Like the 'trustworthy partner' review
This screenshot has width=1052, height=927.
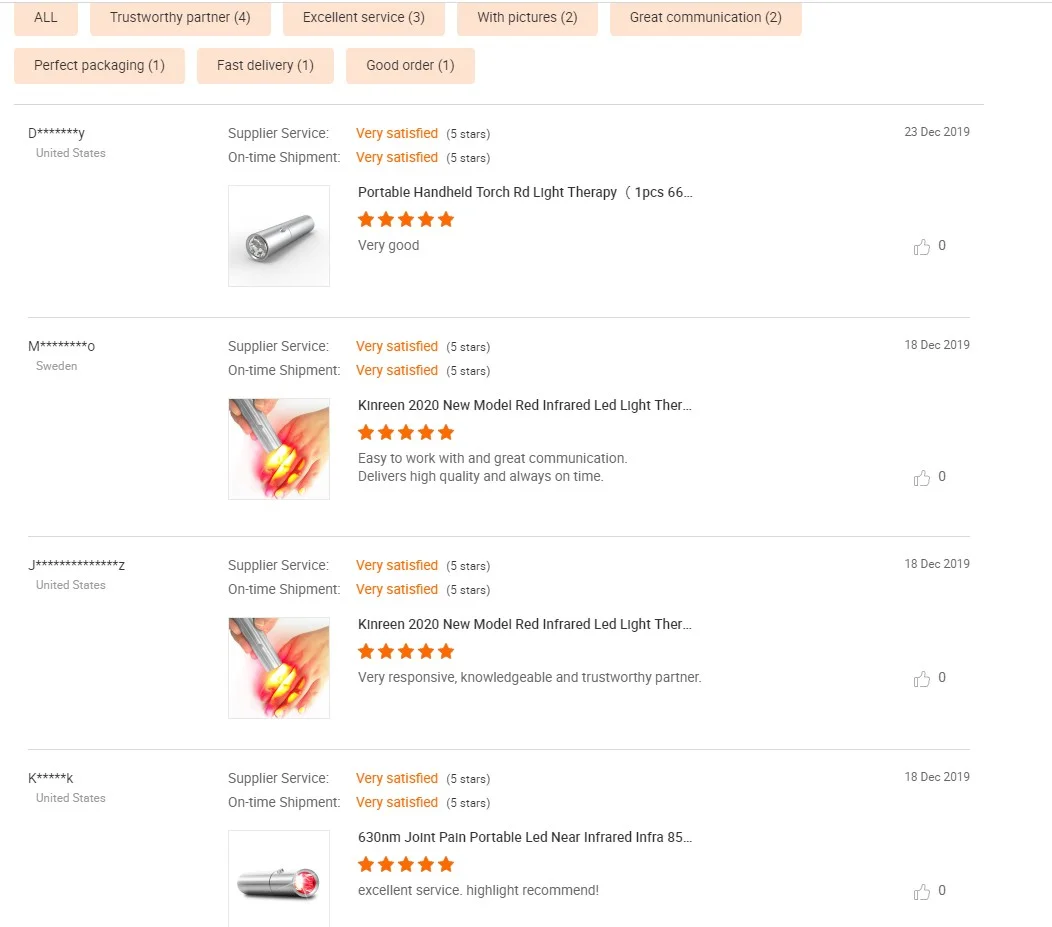pos(922,679)
